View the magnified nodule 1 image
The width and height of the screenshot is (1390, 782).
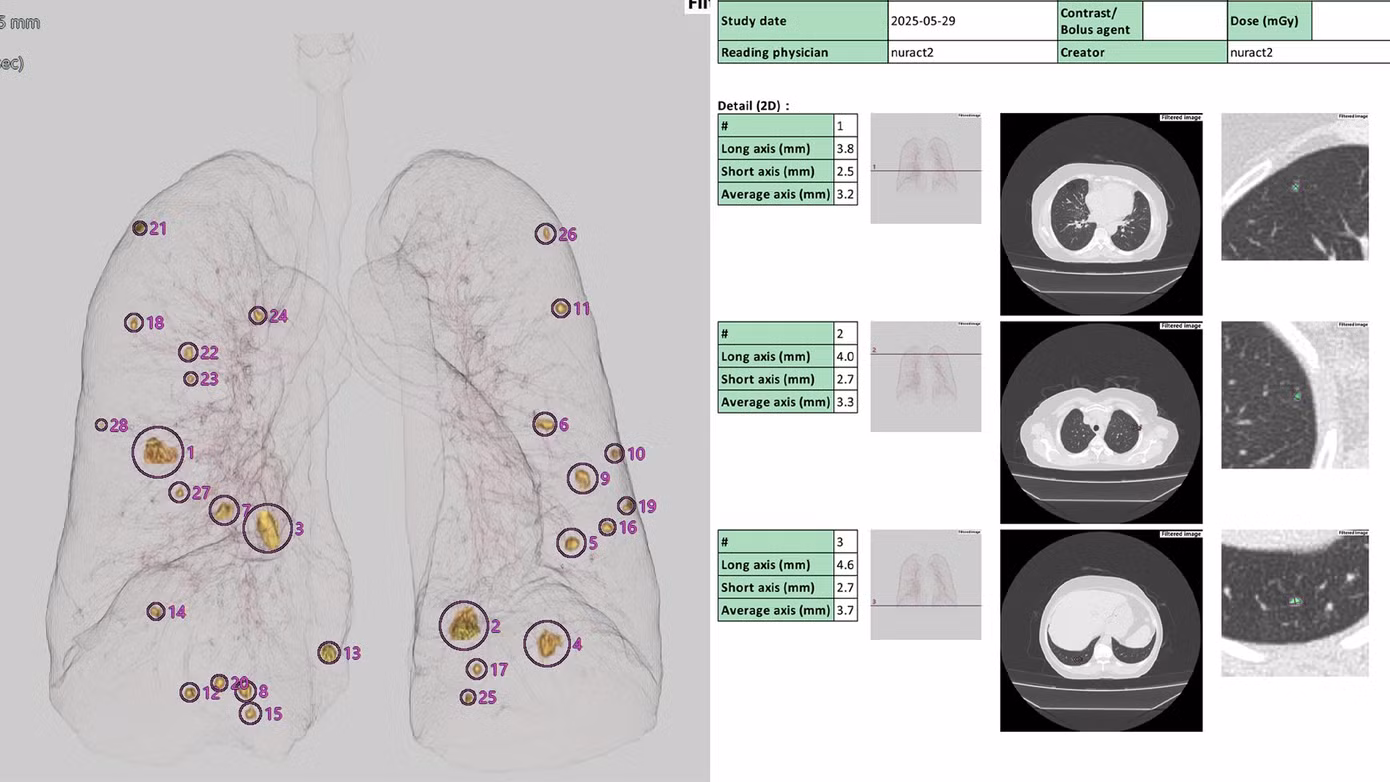[x=1295, y=186]
